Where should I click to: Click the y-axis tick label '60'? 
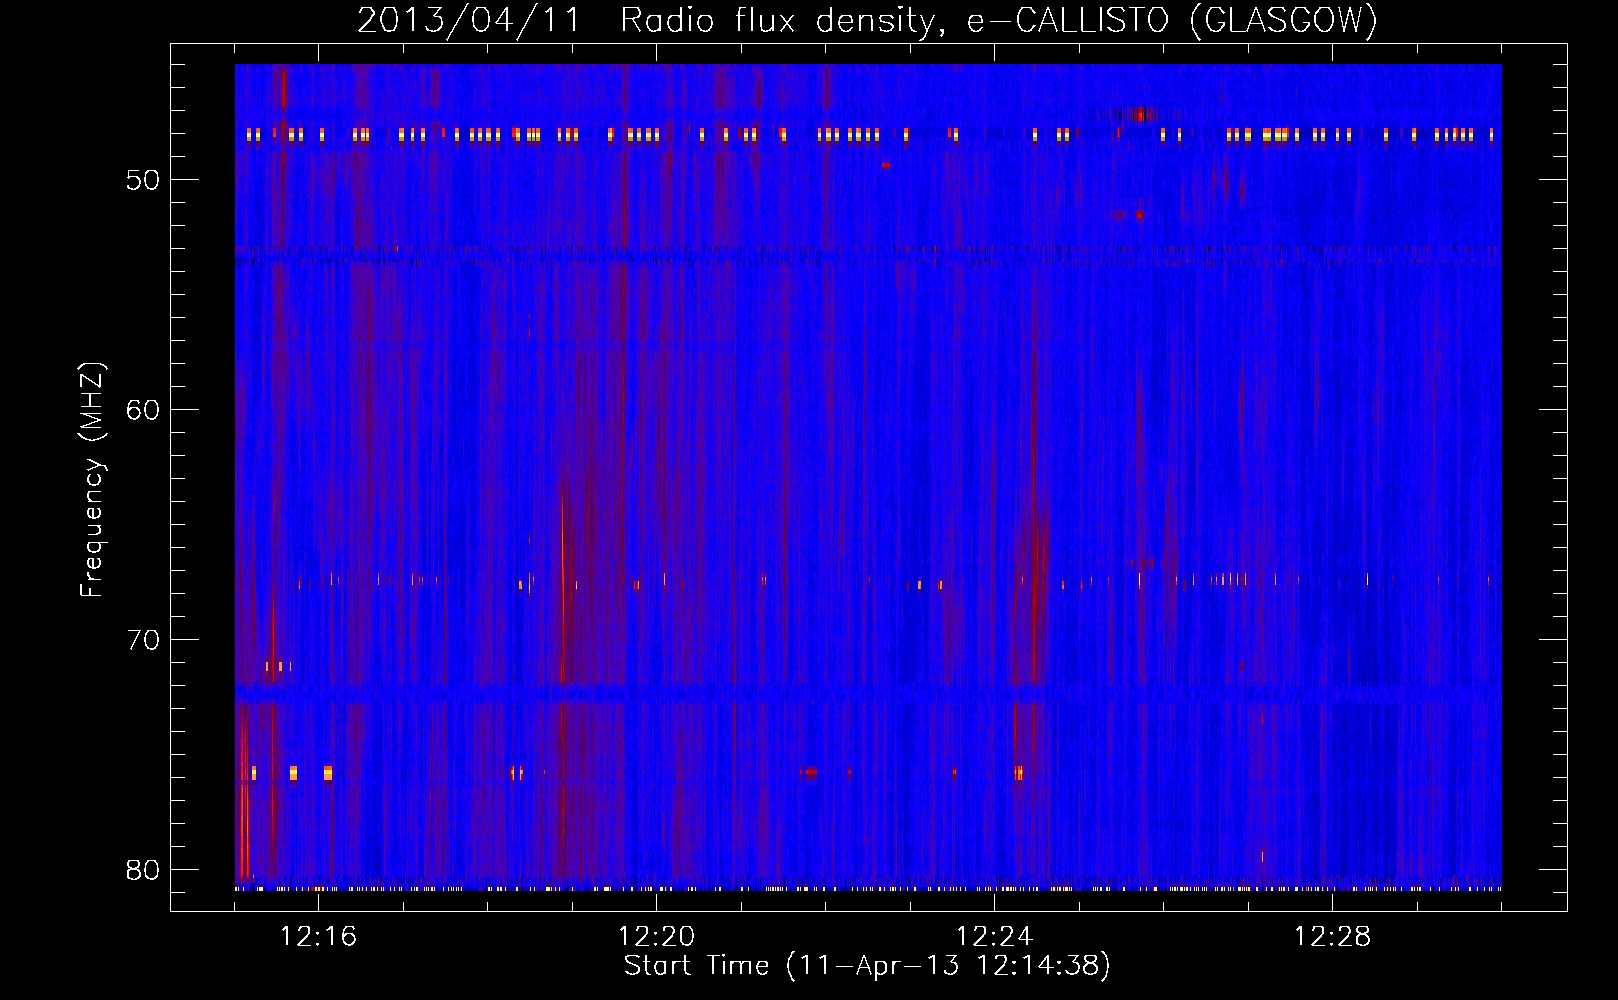pyautogui.click(x=143, y=410)
